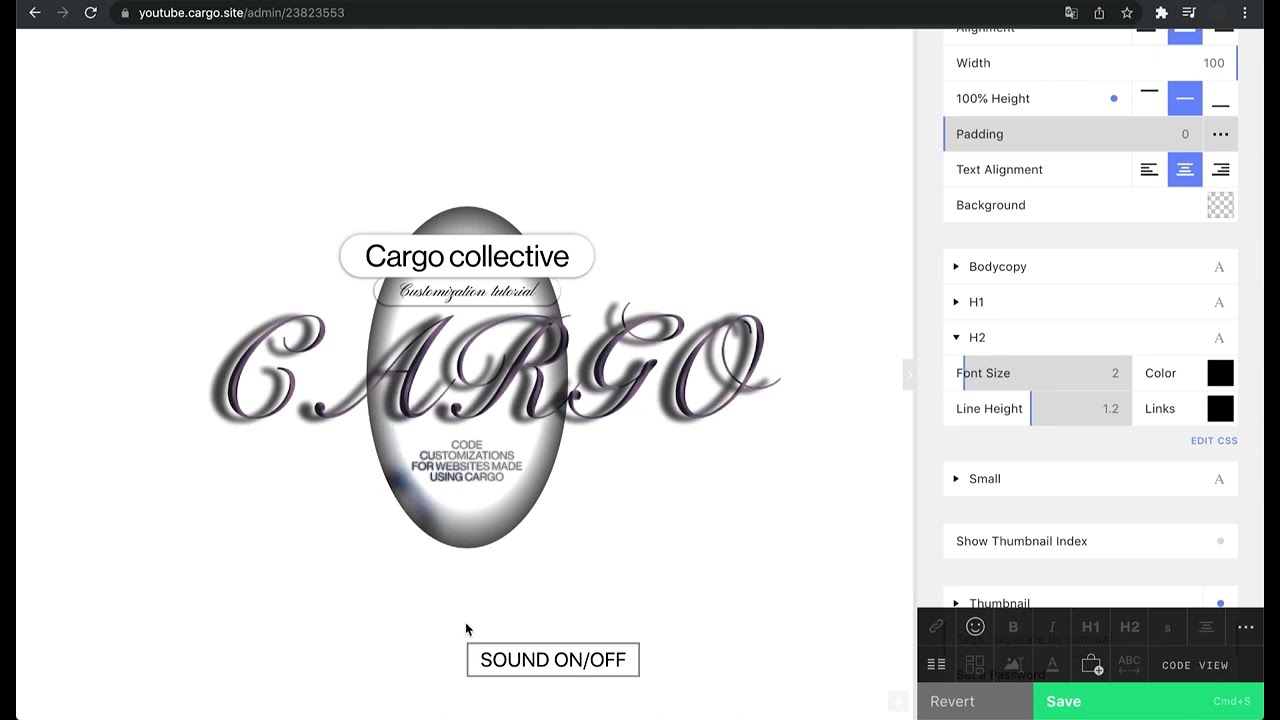Align text right in settings panel

[1220, 170]
